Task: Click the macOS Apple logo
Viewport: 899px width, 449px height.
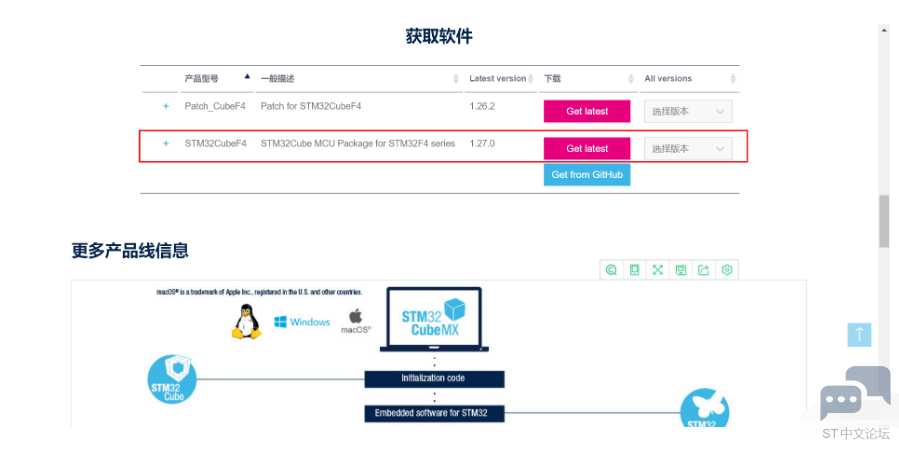Action: 355,321
